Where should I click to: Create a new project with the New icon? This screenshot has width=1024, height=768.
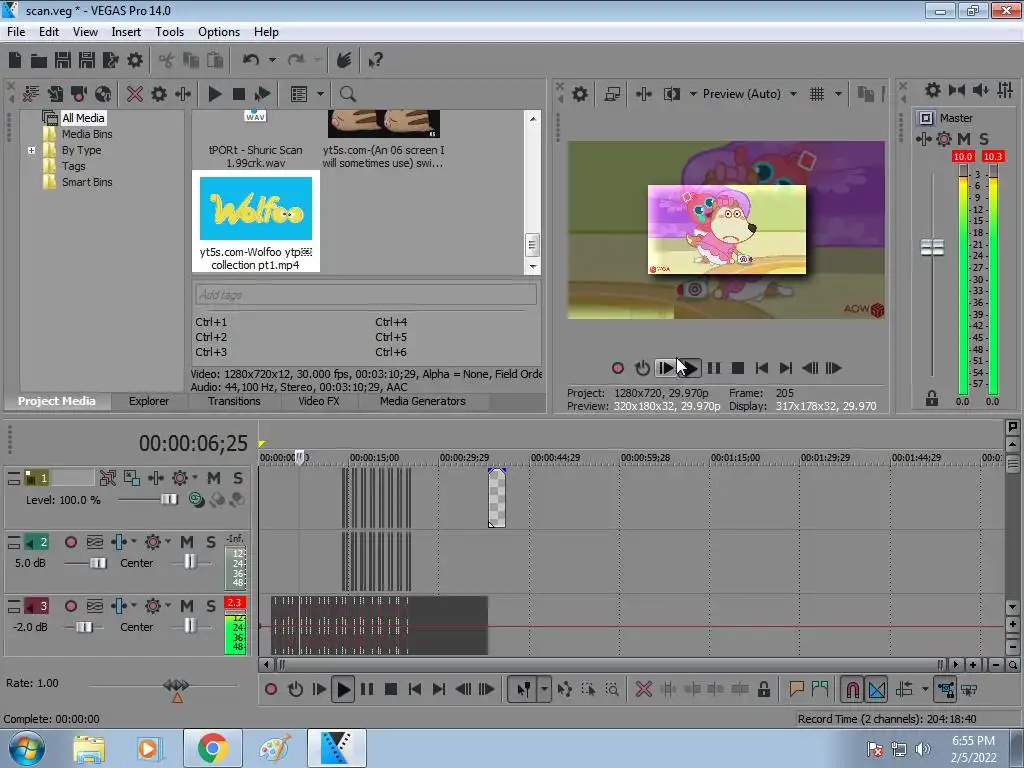tap(15, 60)
